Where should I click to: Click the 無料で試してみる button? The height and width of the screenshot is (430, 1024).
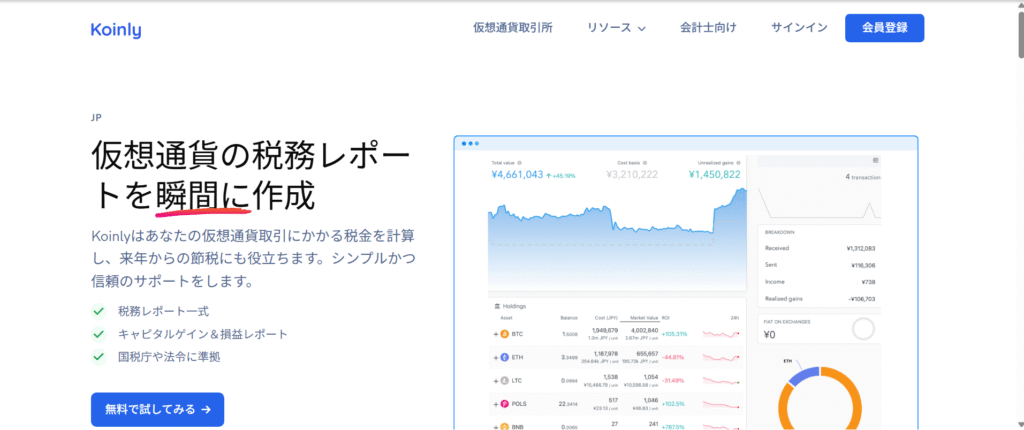point(157,409)
